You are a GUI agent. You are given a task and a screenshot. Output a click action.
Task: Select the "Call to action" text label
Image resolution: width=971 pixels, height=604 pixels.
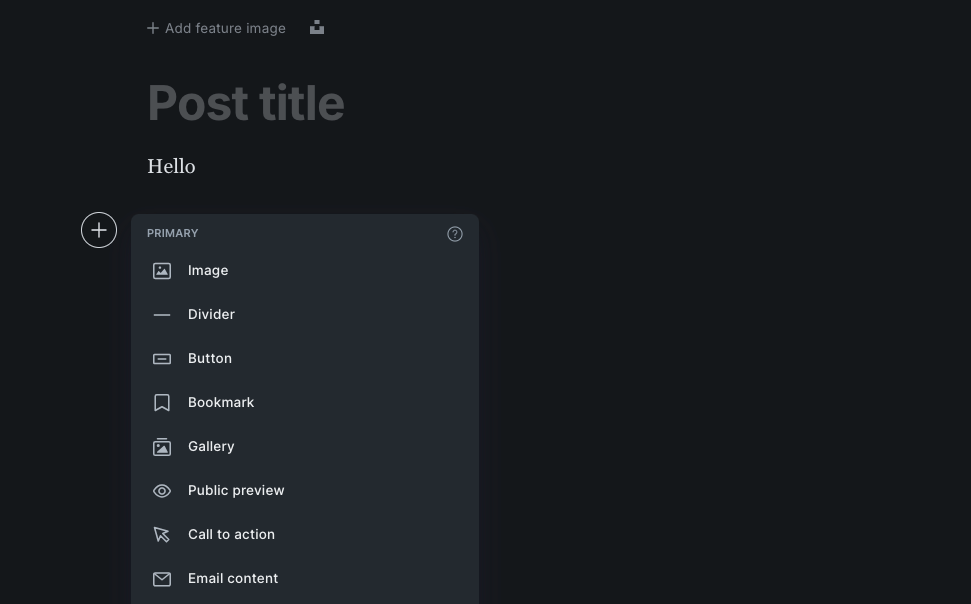231,535
